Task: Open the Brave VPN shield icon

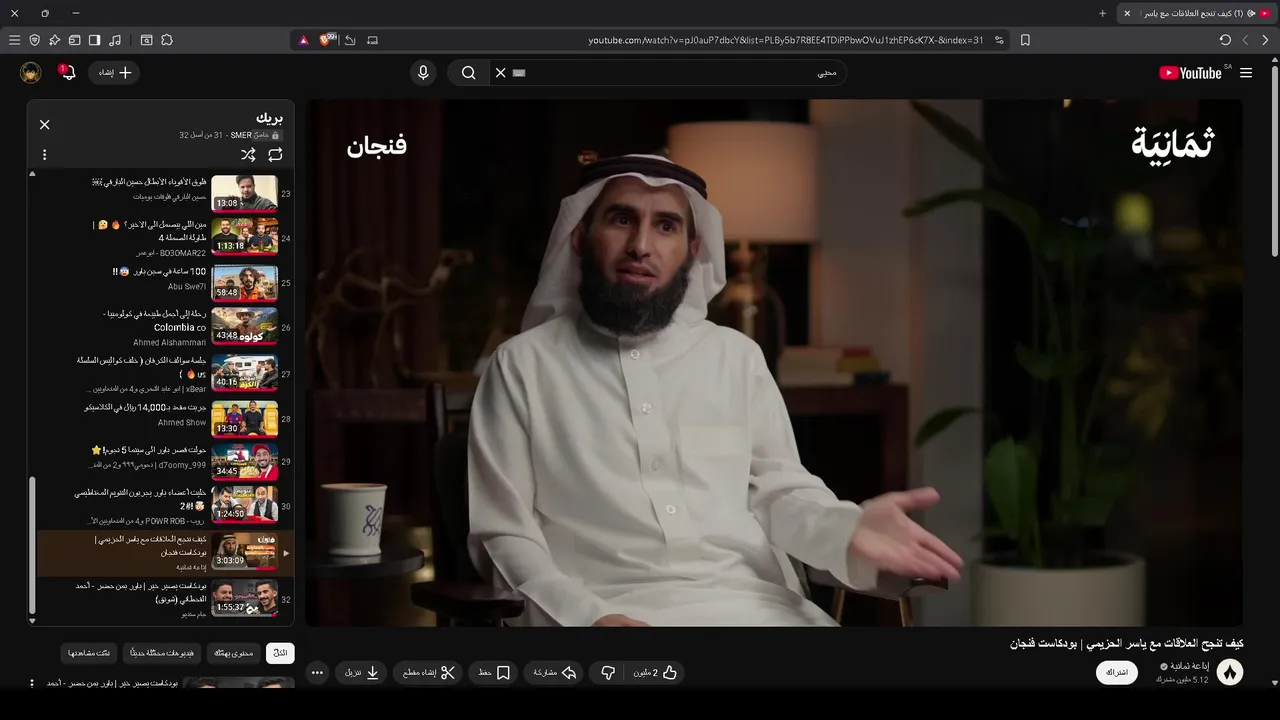Action: (35, 40)
